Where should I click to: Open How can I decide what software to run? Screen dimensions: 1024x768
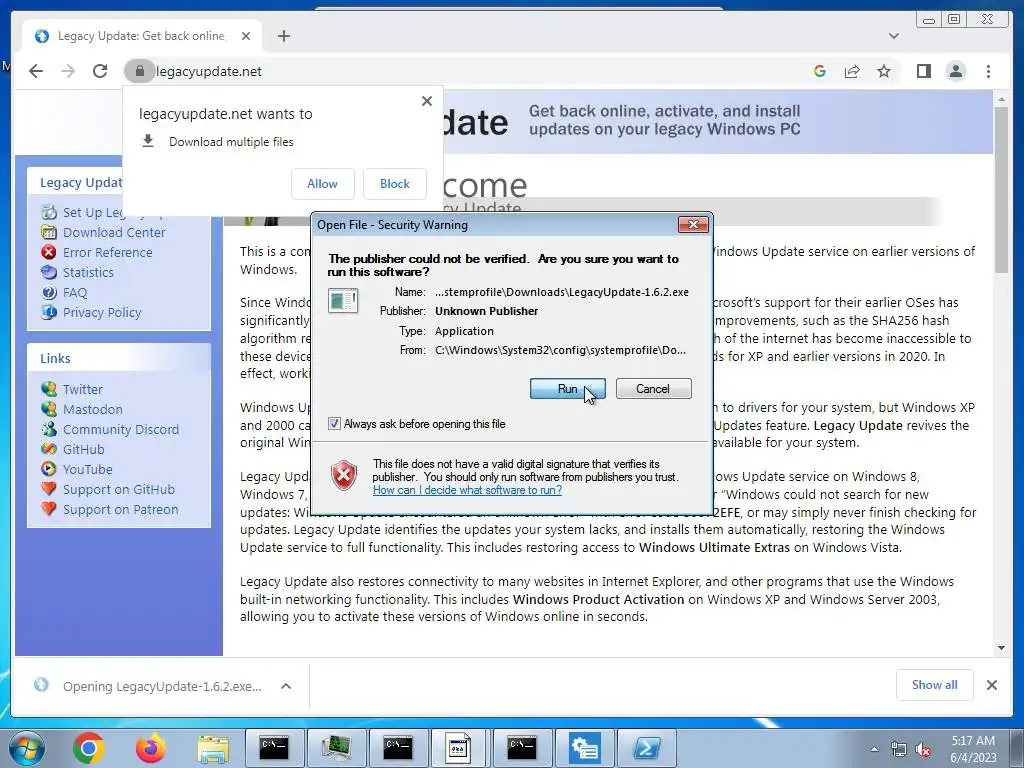467,490
